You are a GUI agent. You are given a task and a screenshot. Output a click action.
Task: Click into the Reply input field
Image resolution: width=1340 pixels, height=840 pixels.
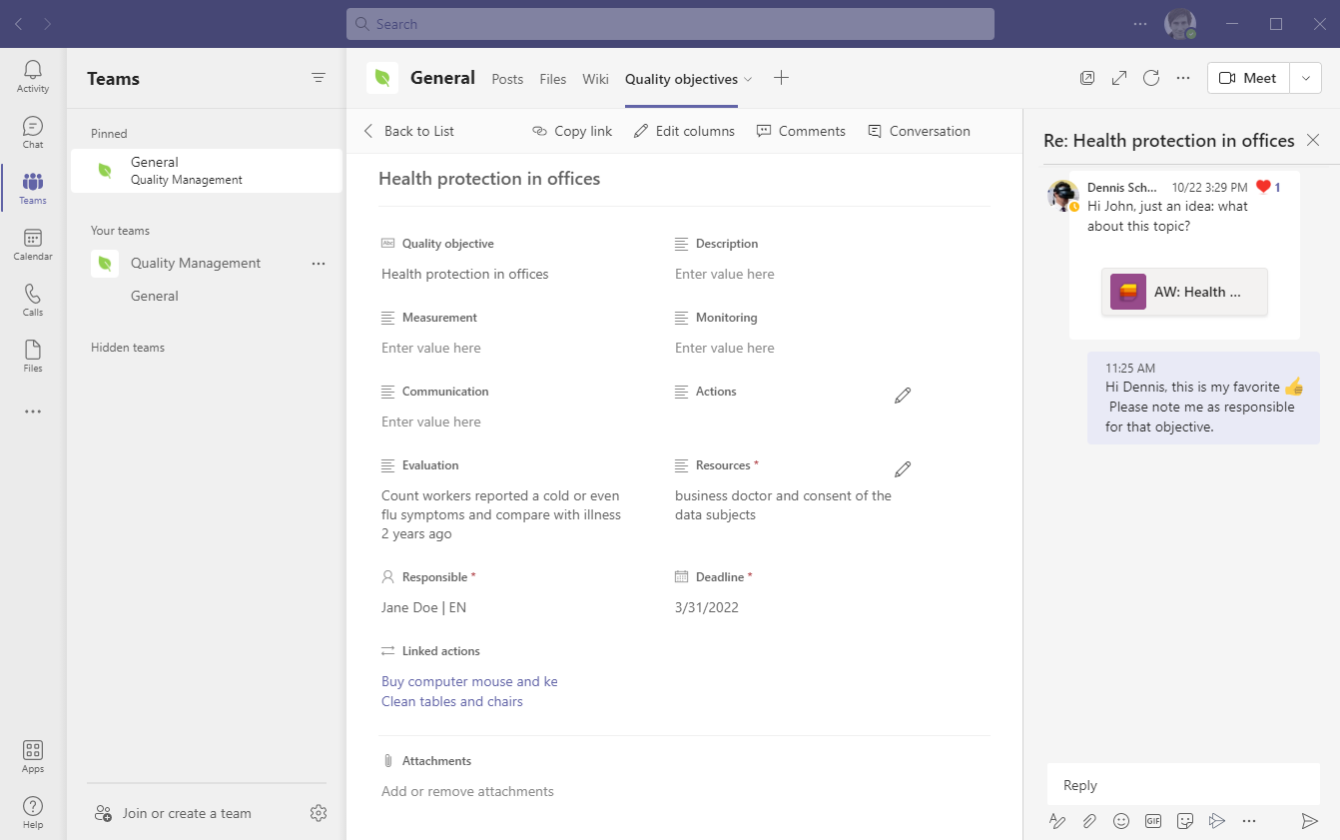tap(1183, 785)
